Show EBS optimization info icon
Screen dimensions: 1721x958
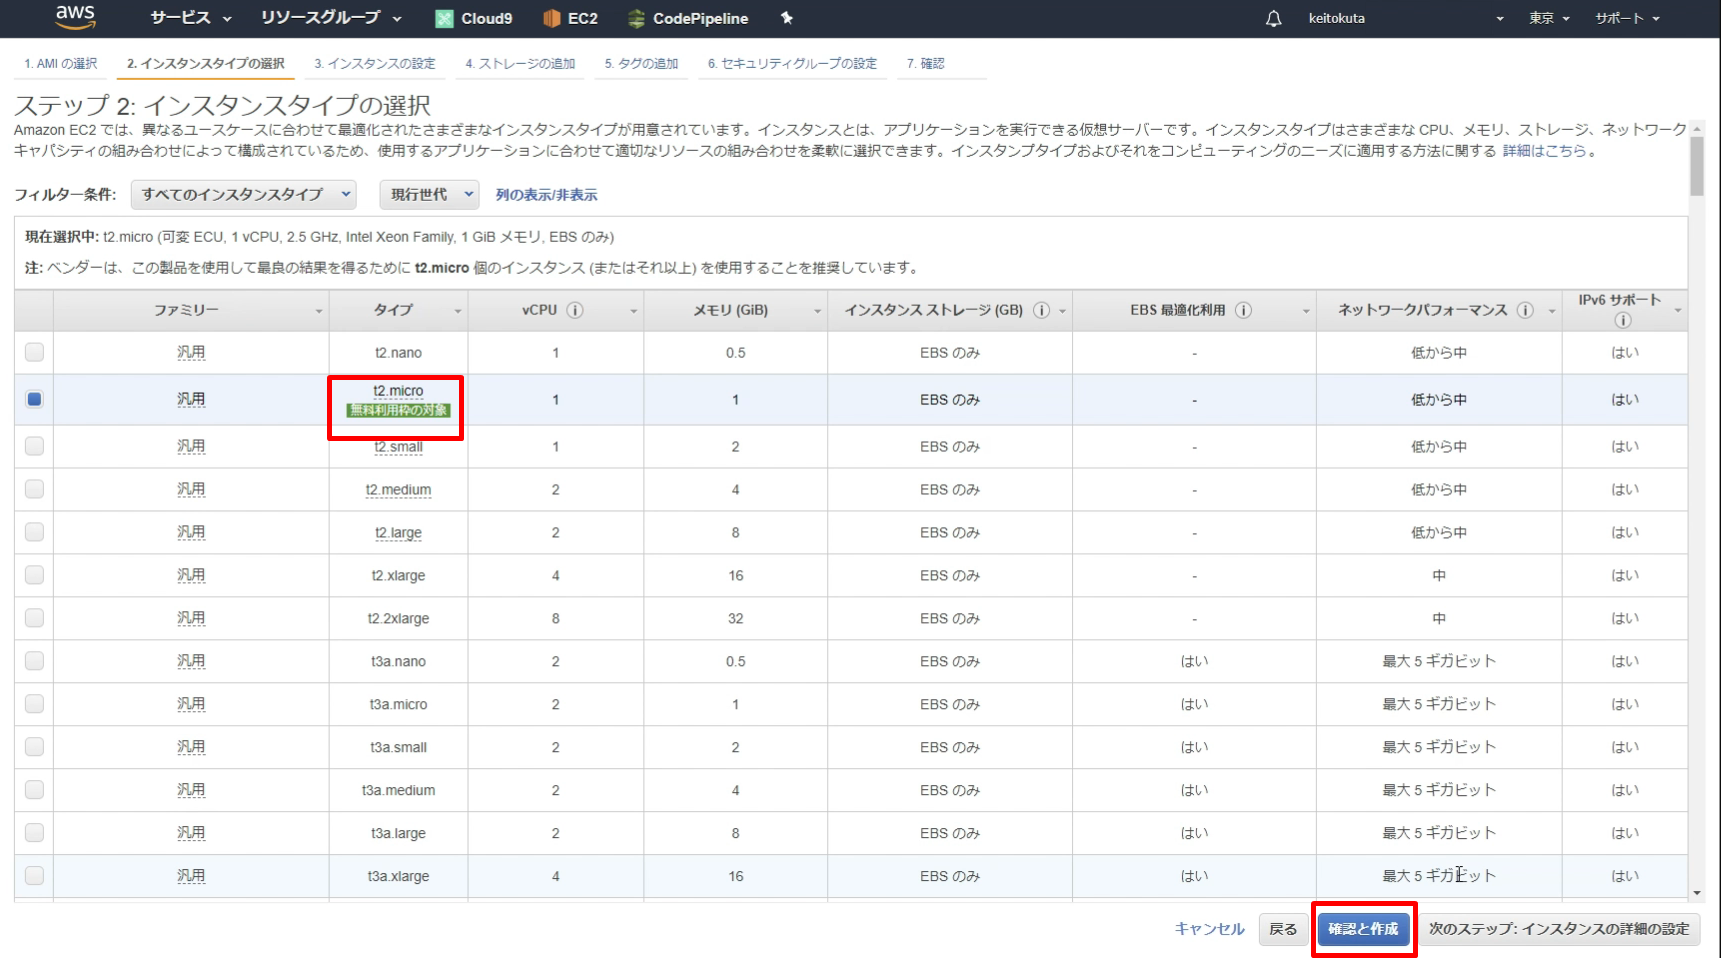(1243, 310)
